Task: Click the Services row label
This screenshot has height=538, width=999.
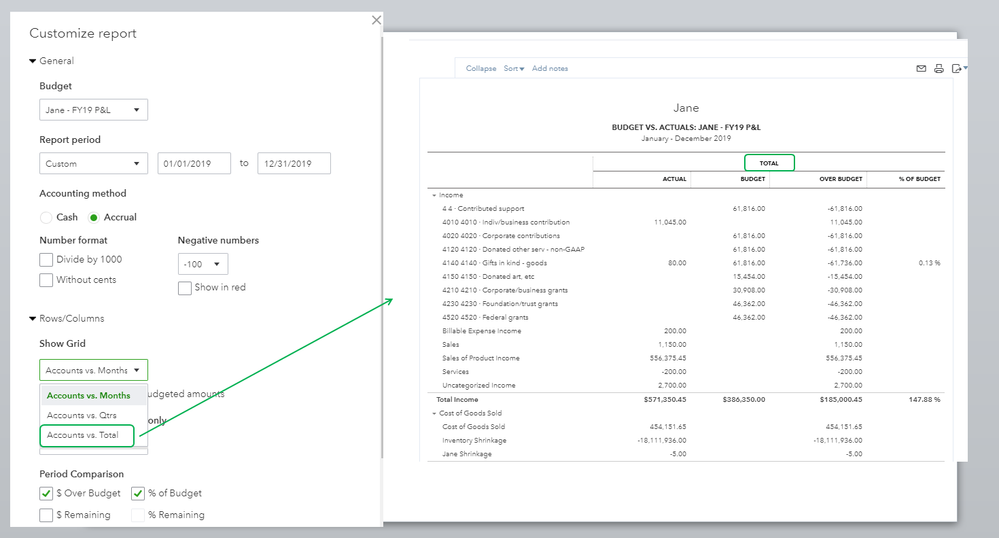Action: click(456, 372)
